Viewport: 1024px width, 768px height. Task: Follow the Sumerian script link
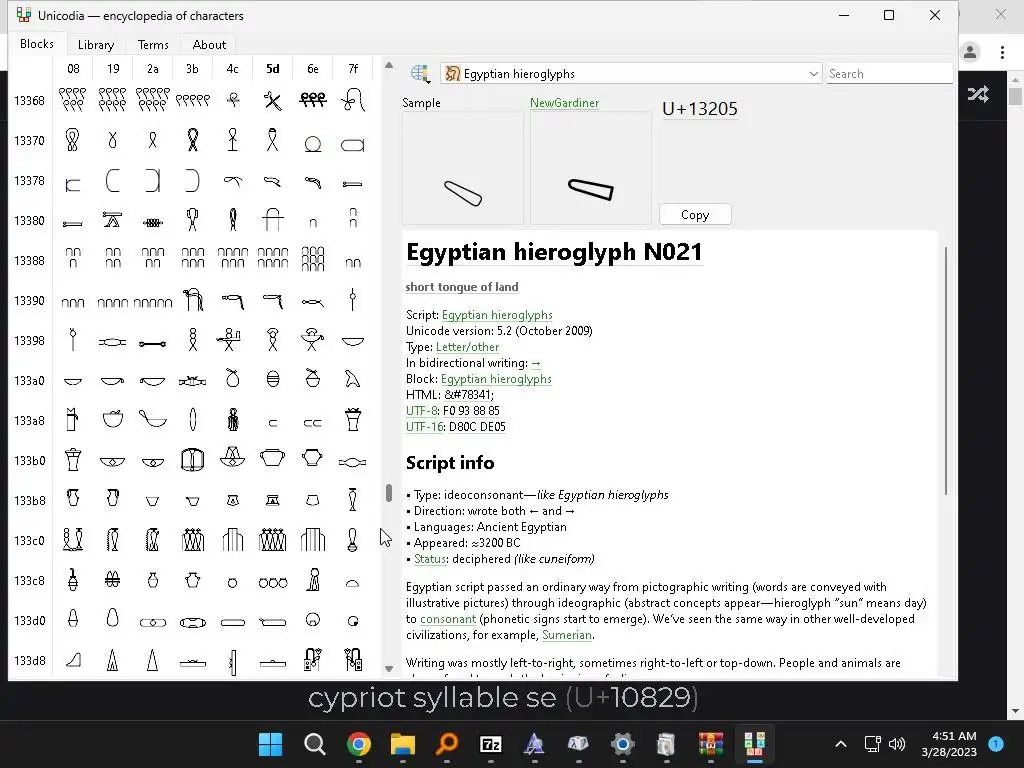tap(567, 635)
